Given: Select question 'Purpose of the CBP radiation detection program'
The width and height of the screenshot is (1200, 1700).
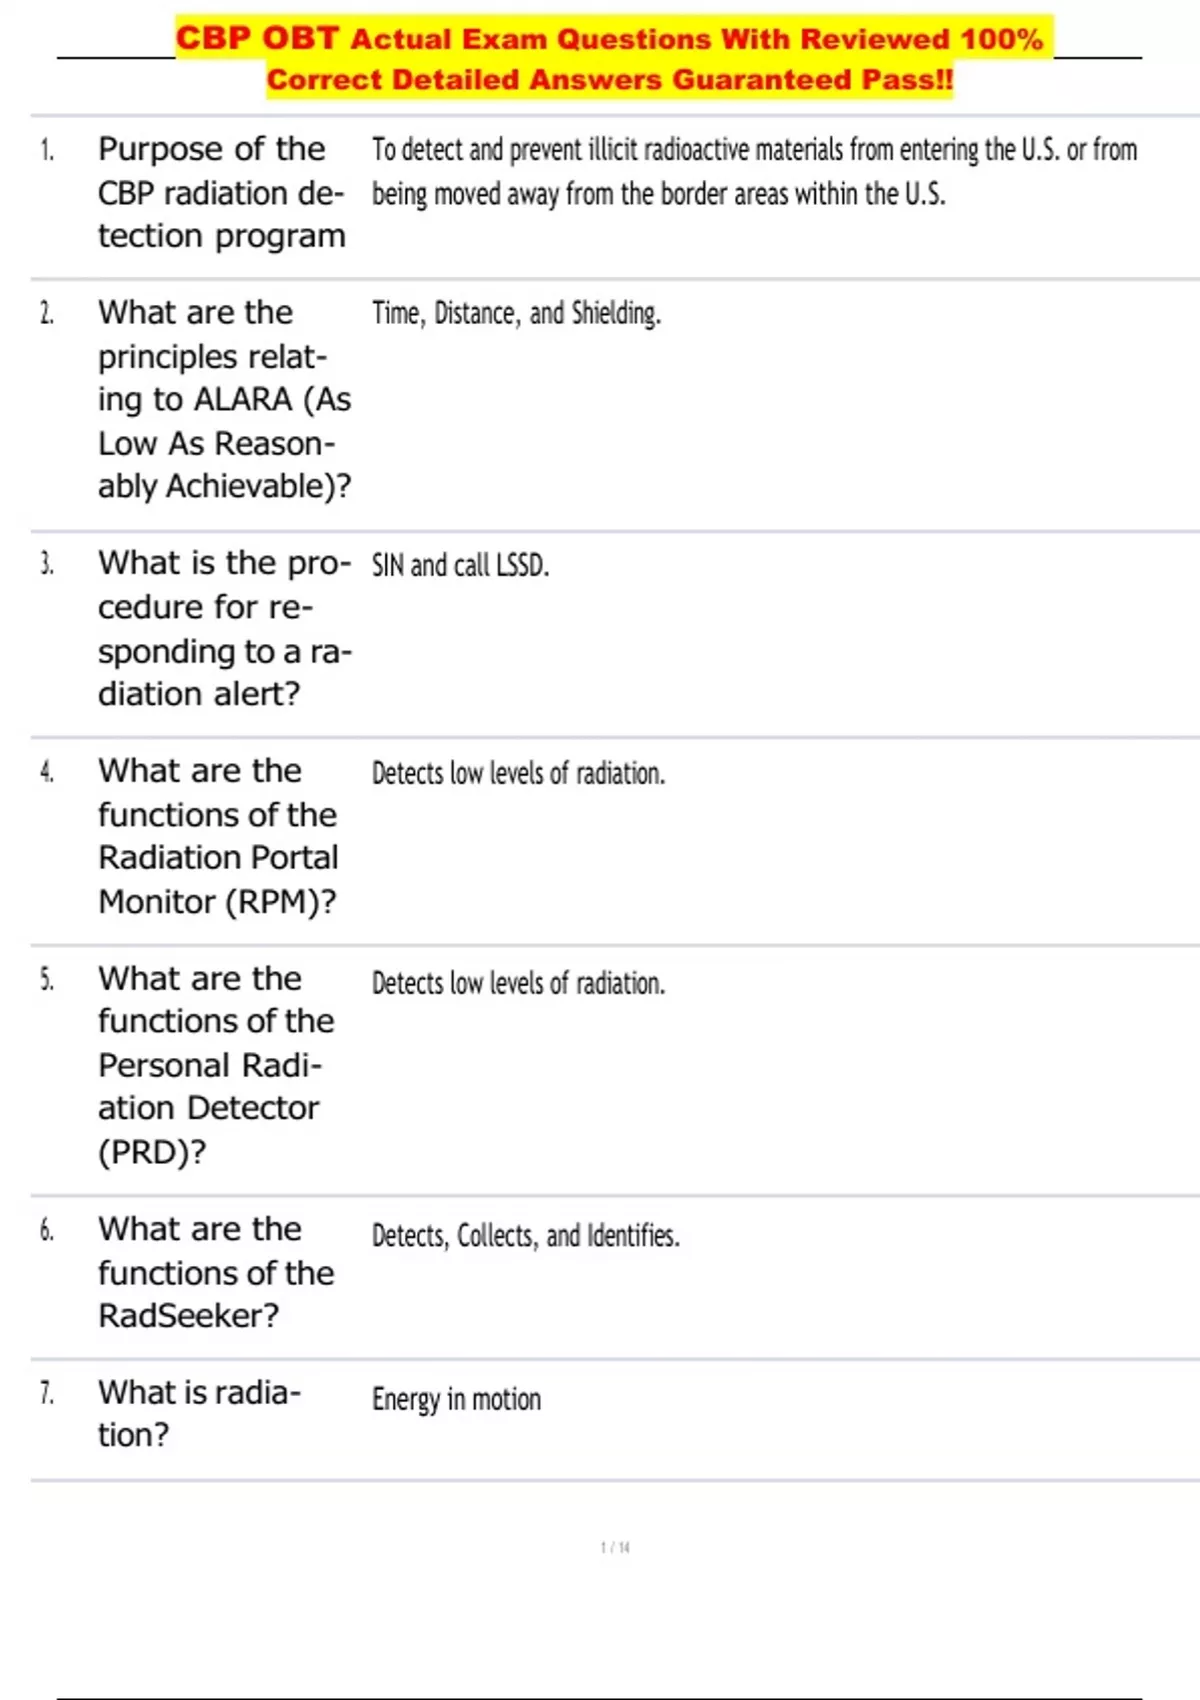Looking at the screenshot, I should (221, 192).
